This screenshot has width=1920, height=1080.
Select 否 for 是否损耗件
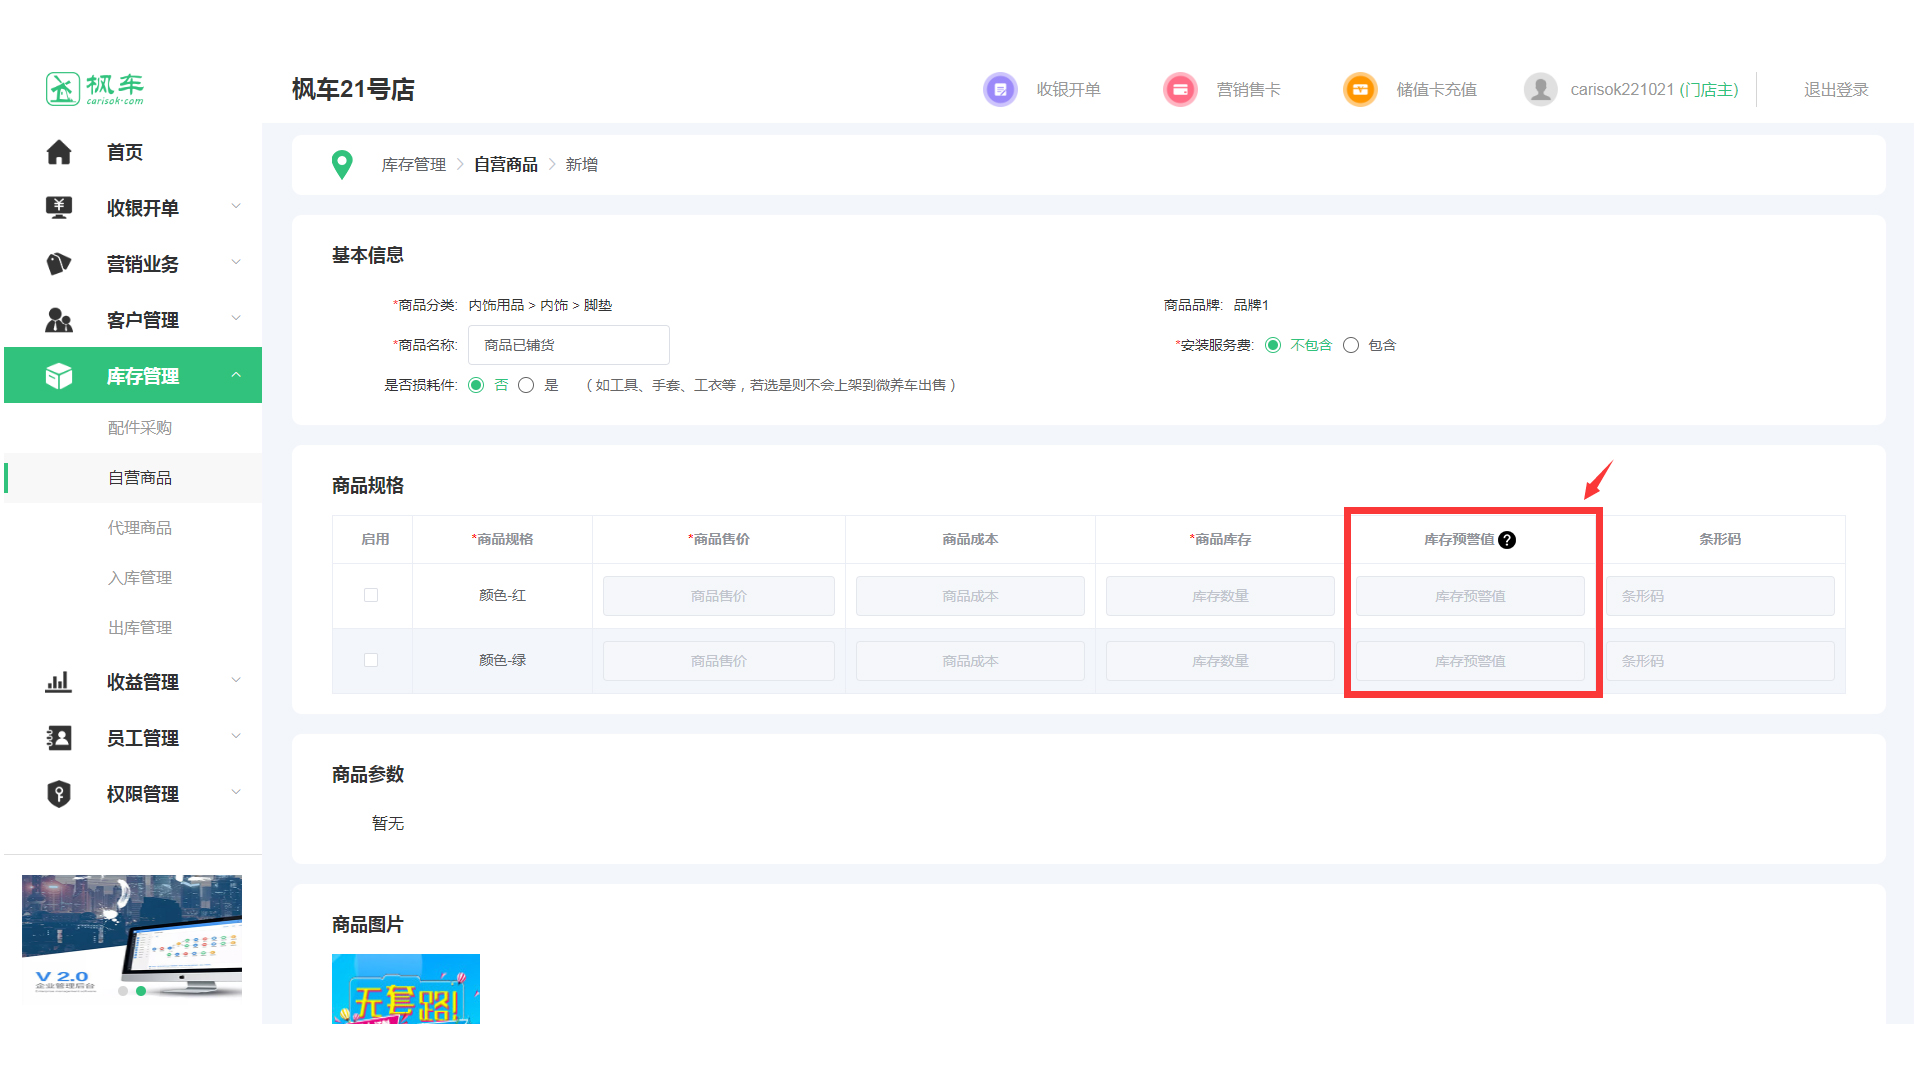point(476,385)
